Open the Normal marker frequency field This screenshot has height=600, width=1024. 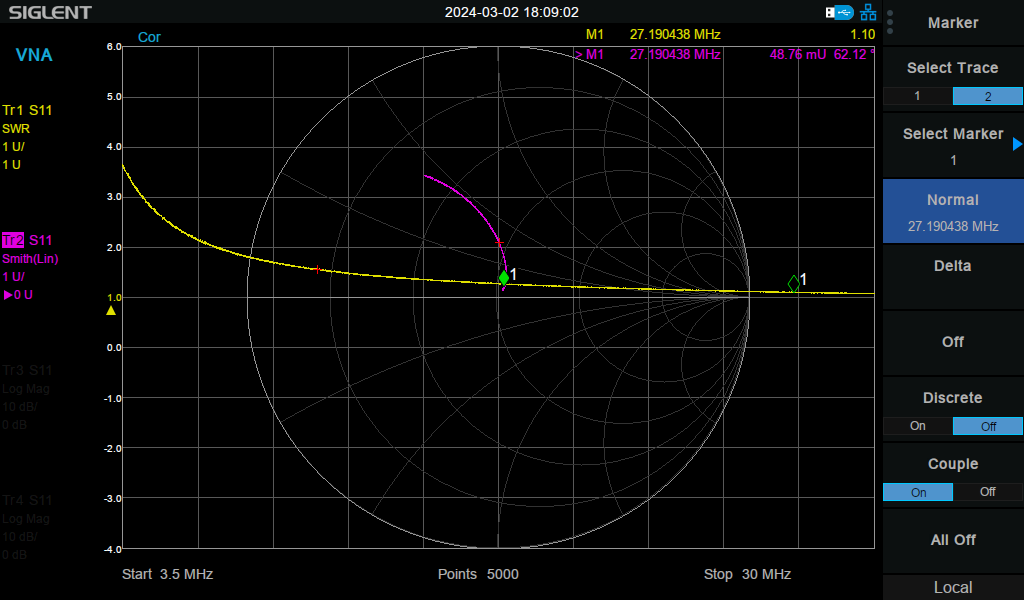pyautogui.click(x=953, y=212)
